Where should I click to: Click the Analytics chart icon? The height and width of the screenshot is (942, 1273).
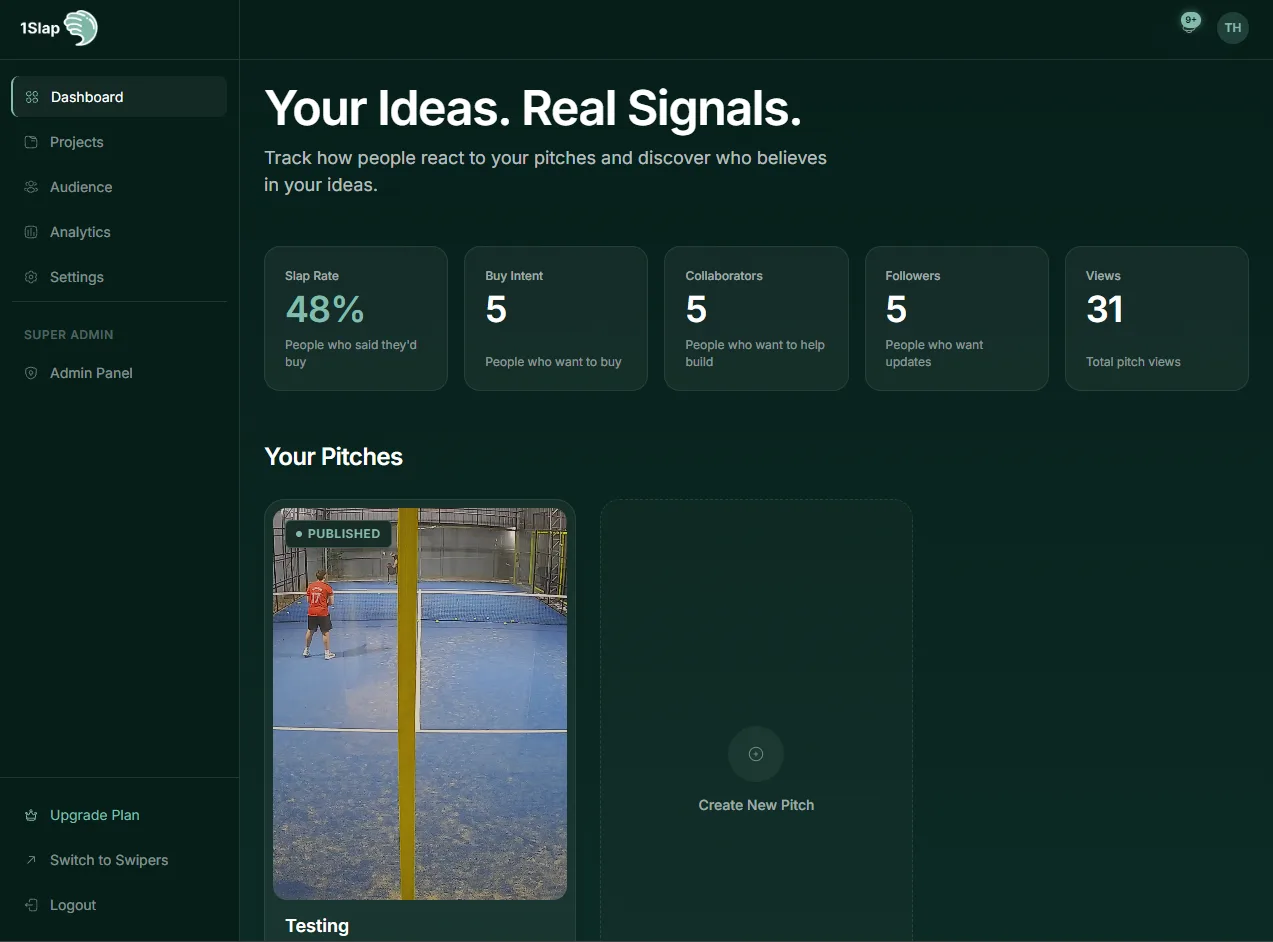pyautogui.click(x=31, y=232)
